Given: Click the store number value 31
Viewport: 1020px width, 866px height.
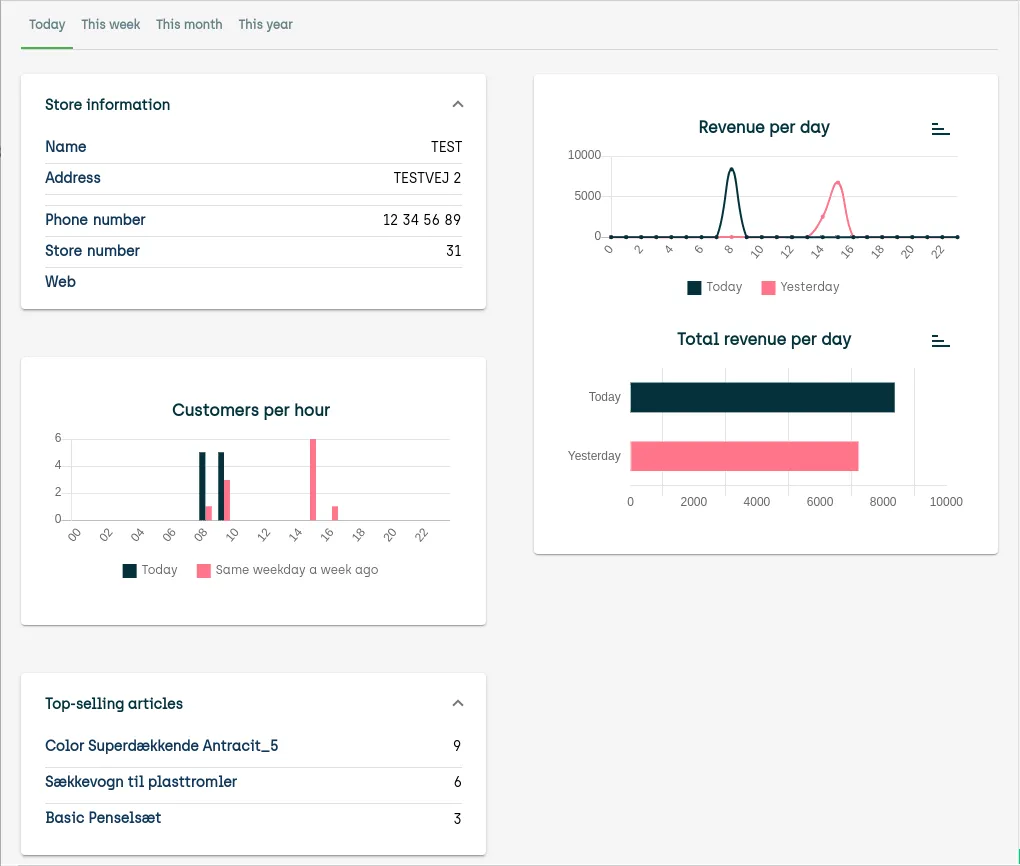Looking at the screenshot, I should pyautogui.click(x=453, y=251).
